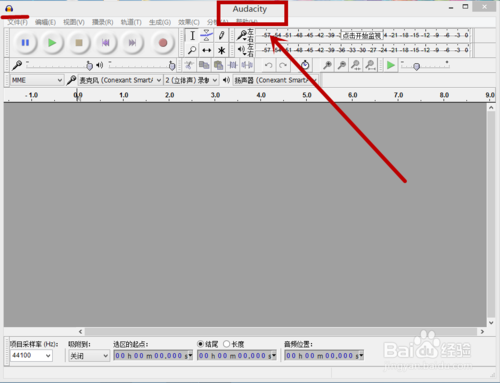The width and height of the screenshot is (500, 383).
Task: Open the recording meter microphone menu
Action: point(242,35)
